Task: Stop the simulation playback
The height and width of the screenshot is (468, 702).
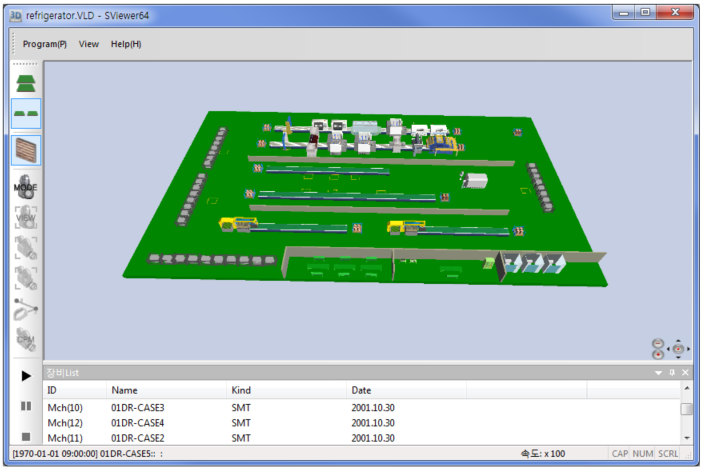Action: [x=26, y=436]
